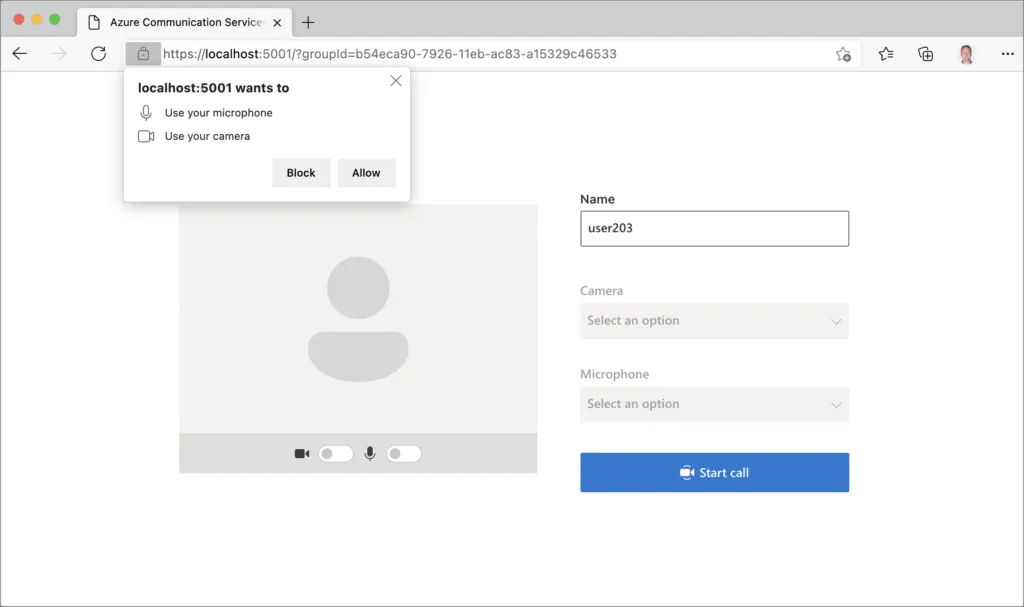Dismiss the permission popup with X
The height and width of the screenshot is (607, 1024).
pos(396,81)
